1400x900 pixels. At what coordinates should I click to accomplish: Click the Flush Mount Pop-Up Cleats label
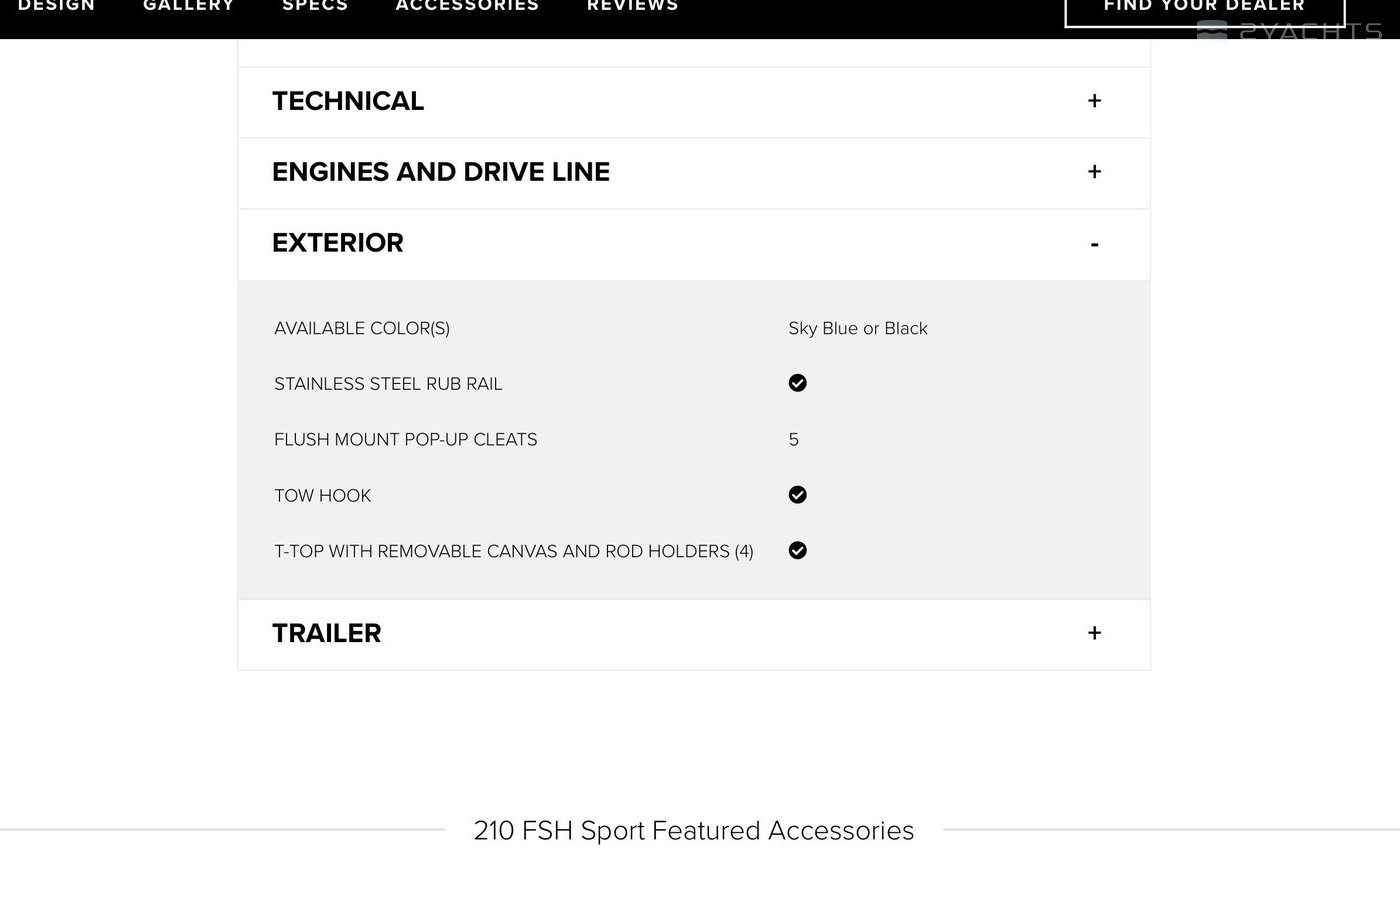click(405, 439)
